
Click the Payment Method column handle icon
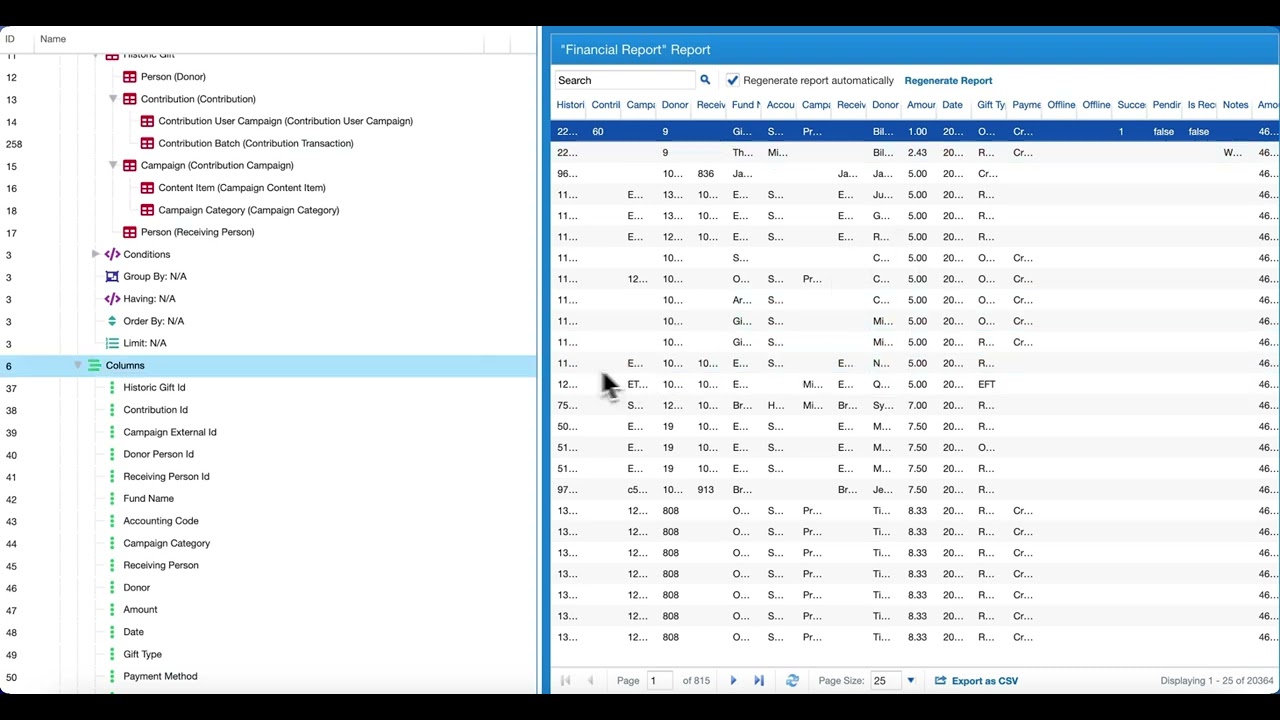(x=112, y=677)
